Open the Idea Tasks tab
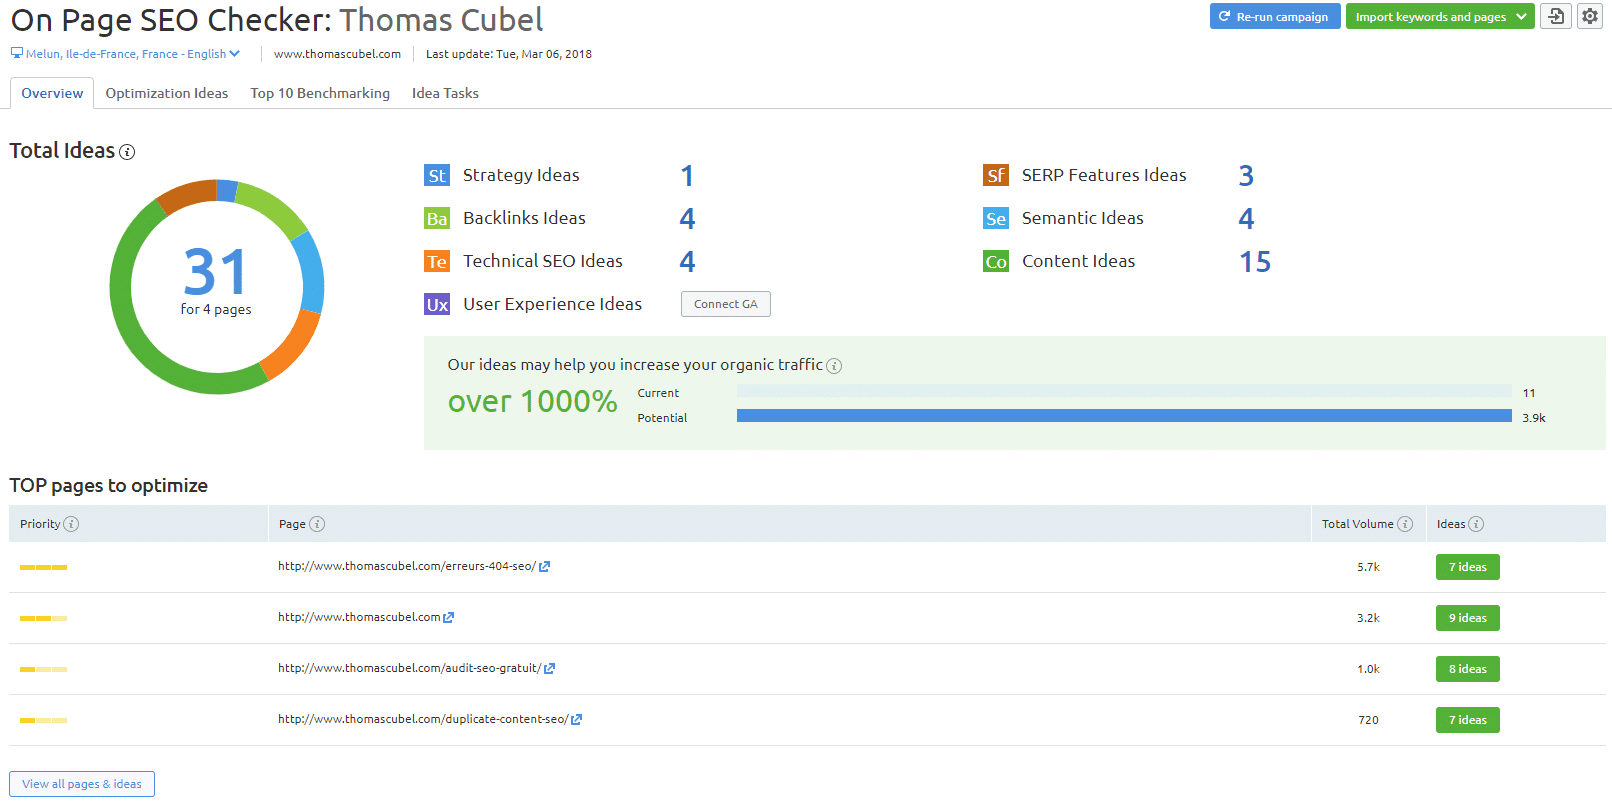Screen dimensions: 1612x801 click(x=445, y=93)
